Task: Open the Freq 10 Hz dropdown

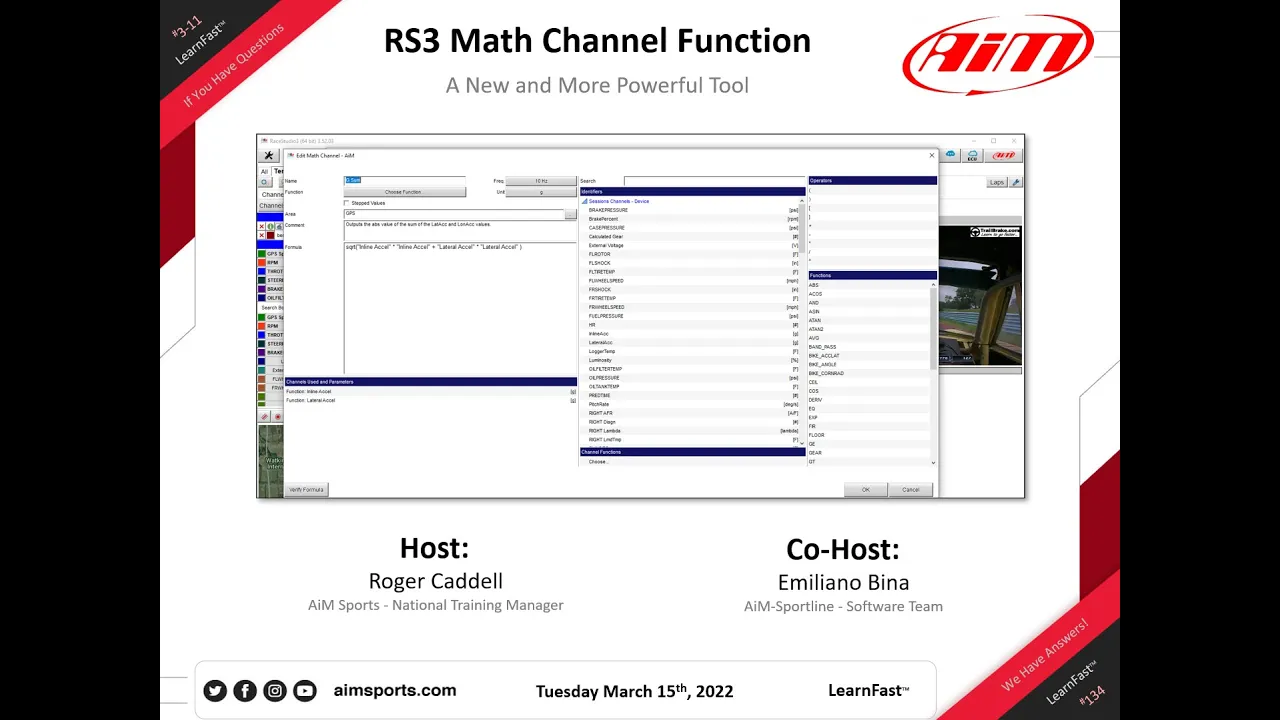Action: [x=541, y=181]
